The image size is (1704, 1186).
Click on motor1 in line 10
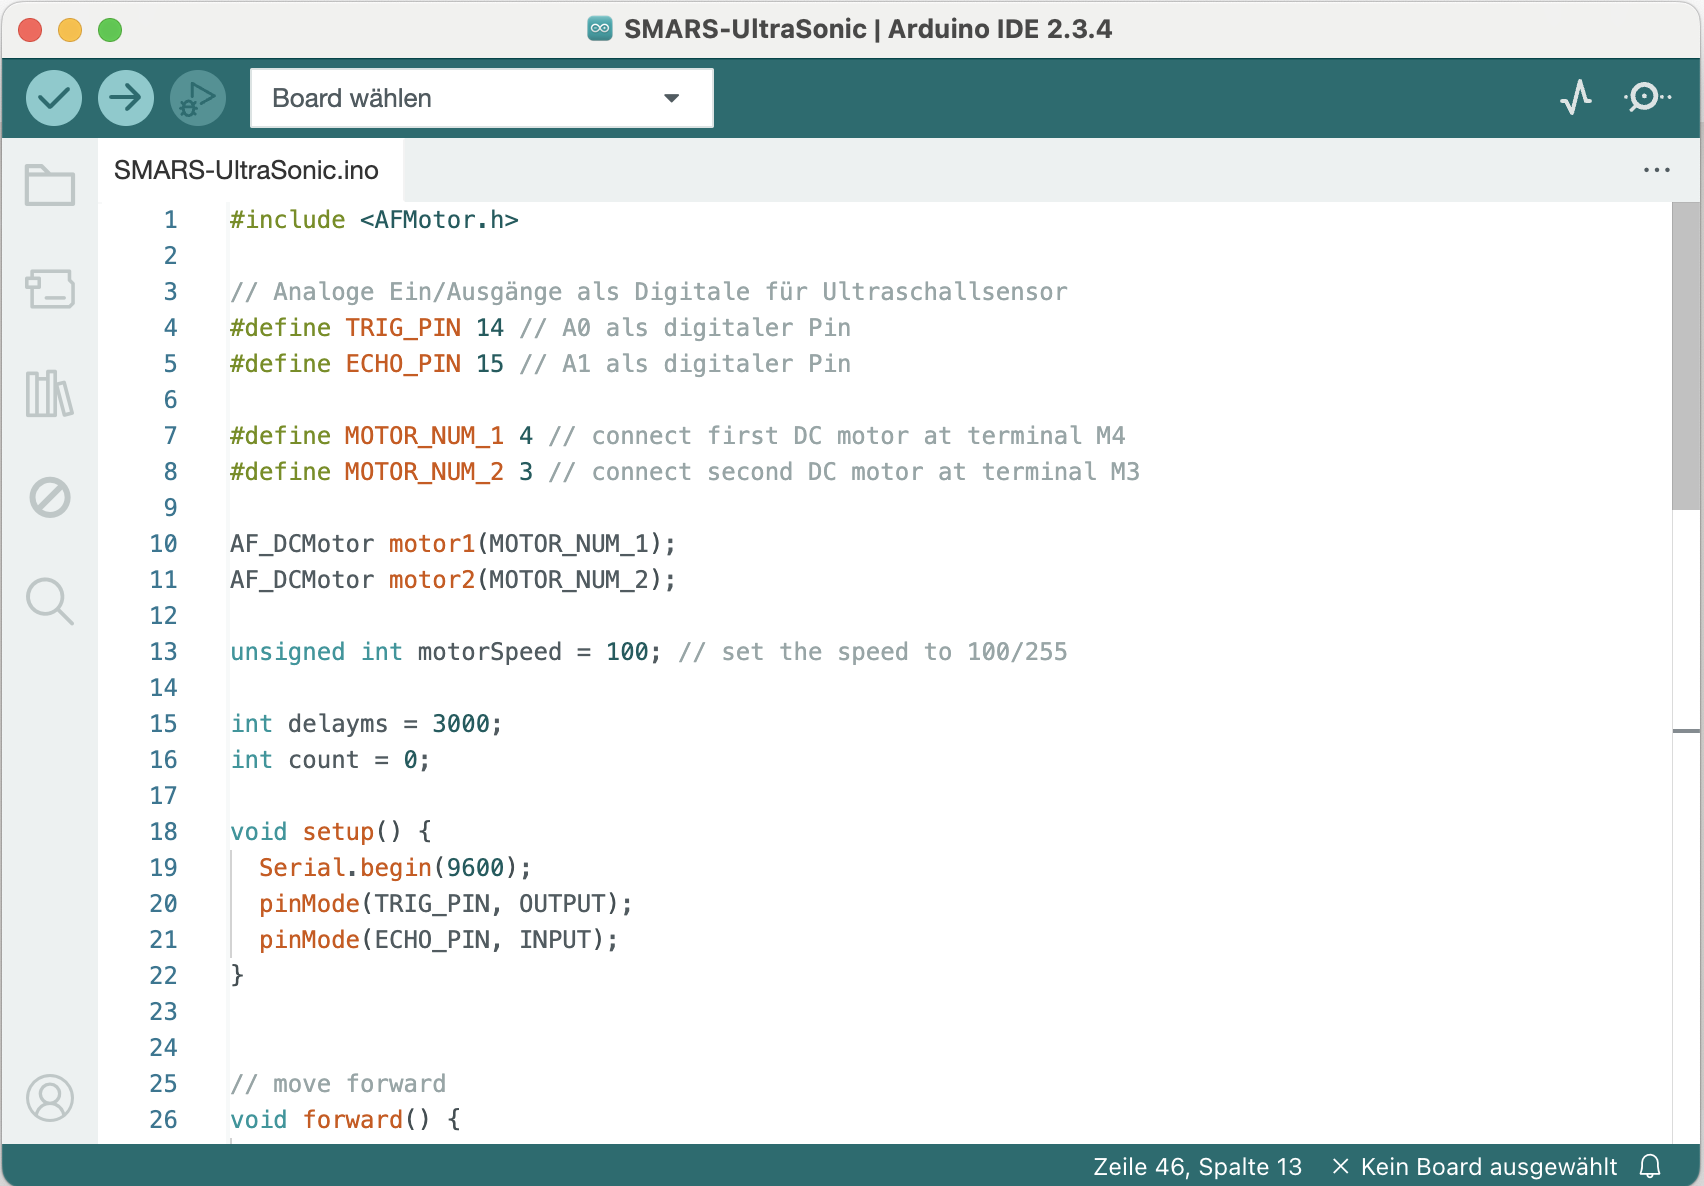coord(432,544)
